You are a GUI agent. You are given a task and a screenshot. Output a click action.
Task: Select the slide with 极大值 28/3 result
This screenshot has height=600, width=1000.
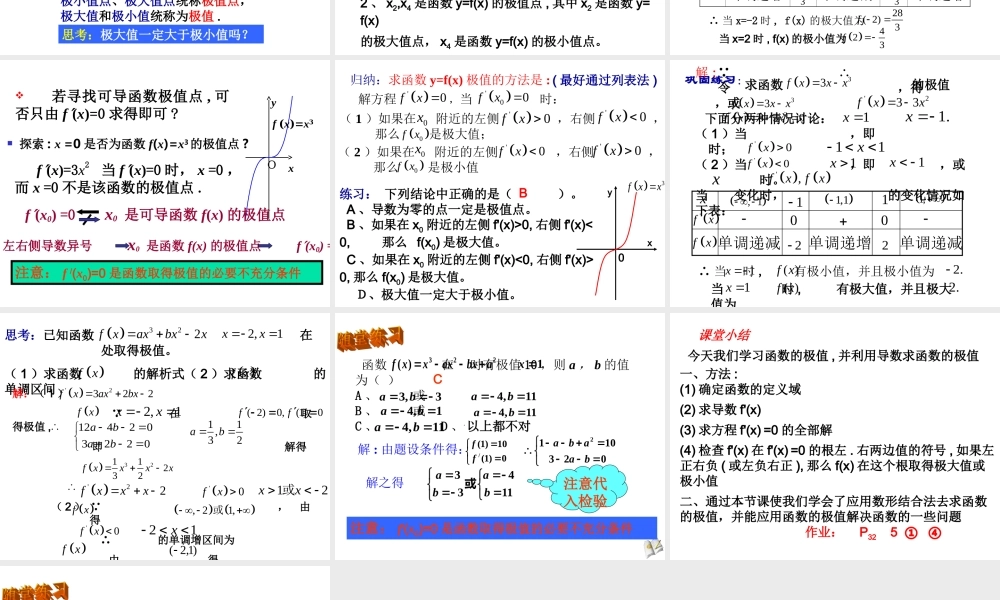pos(834,24)
